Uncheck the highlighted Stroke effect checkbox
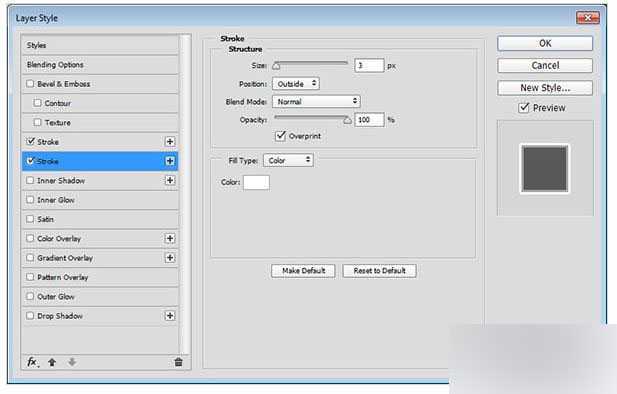The width and height of the screenshot is (617, 394). [x=30, y=161]
